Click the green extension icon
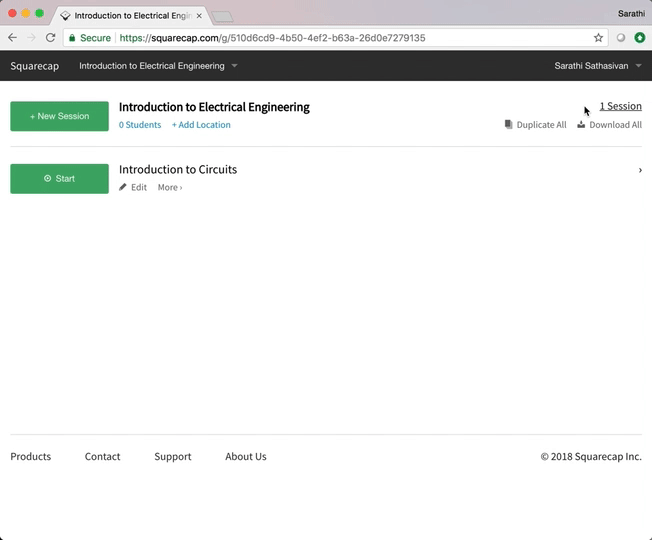652x540 pixels. [x=640, y=38]
